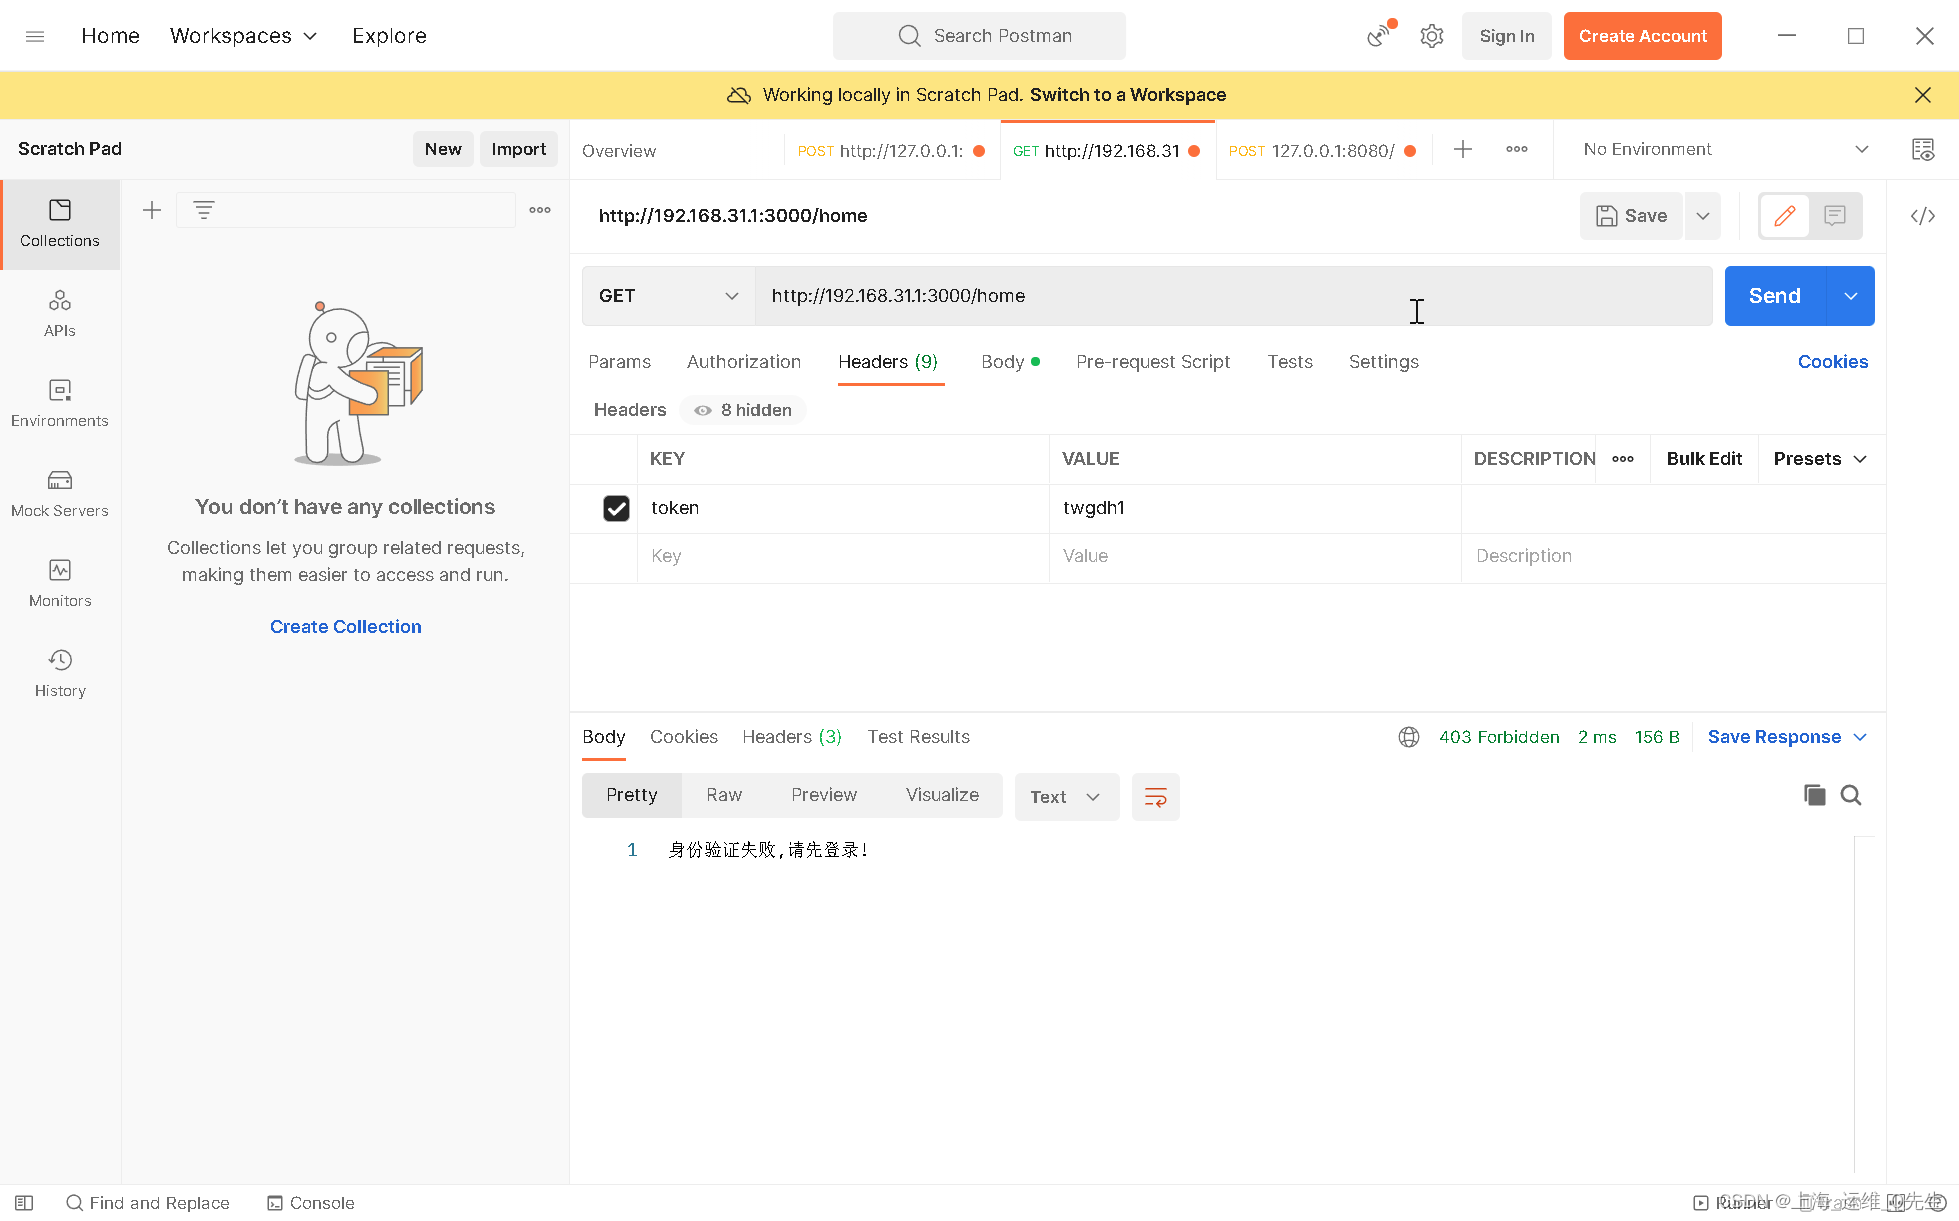Open Environments sidebar panel
This screenshot has width=1959, height=1221.
[60, 404]
